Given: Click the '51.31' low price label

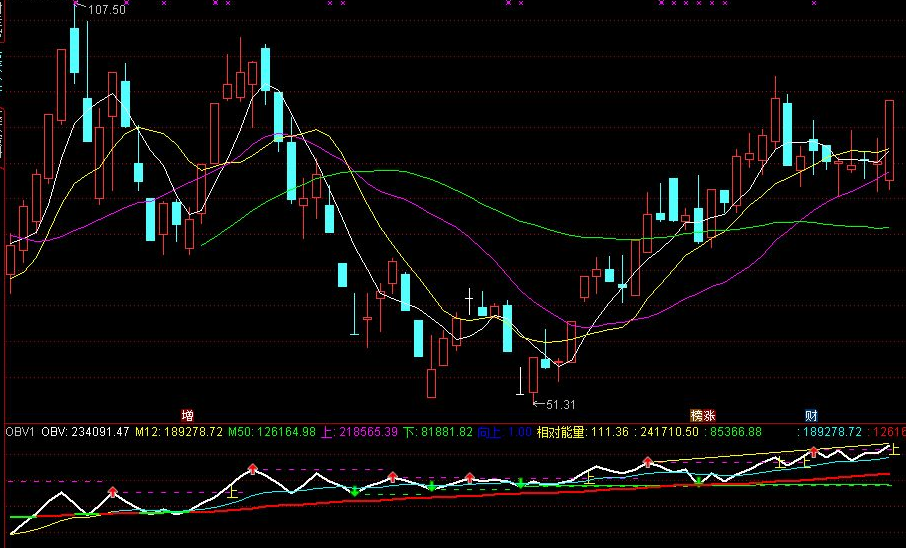Looking at the screenshot, I should [x=560, y=405].
